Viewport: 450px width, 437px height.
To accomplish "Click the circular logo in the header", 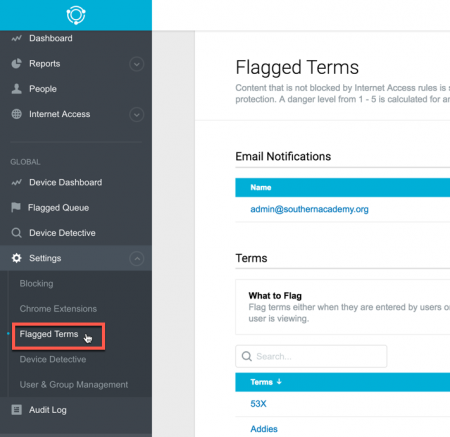I will click(76, 15).
